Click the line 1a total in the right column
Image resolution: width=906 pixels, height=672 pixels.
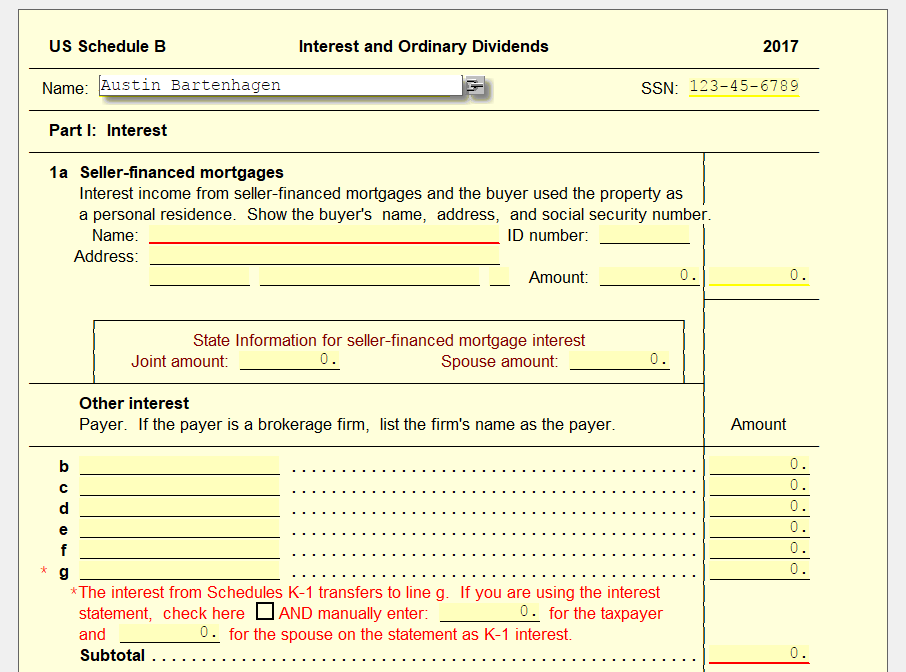pyautogui.click(x=759, y=276)
